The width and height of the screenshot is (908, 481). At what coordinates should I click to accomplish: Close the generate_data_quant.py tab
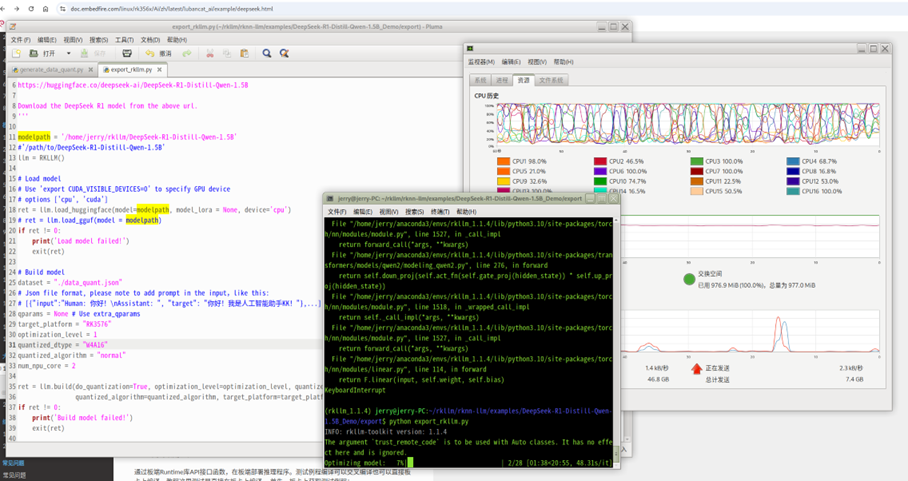(x=90, y=69)
